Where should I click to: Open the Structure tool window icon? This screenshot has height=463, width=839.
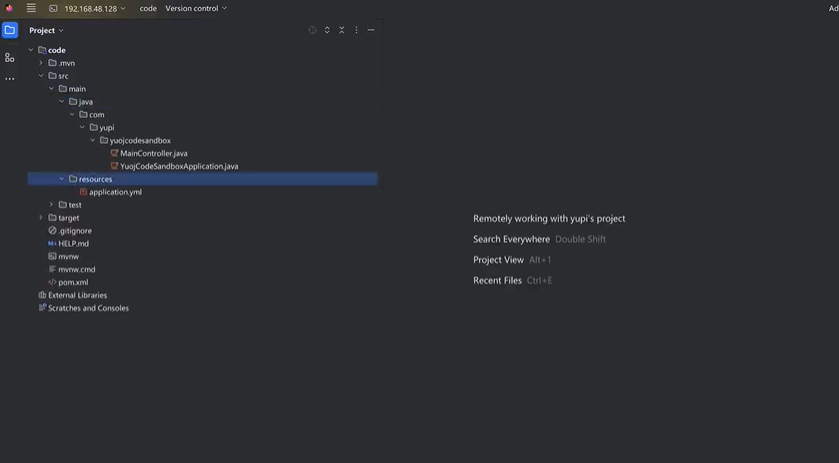10,57
